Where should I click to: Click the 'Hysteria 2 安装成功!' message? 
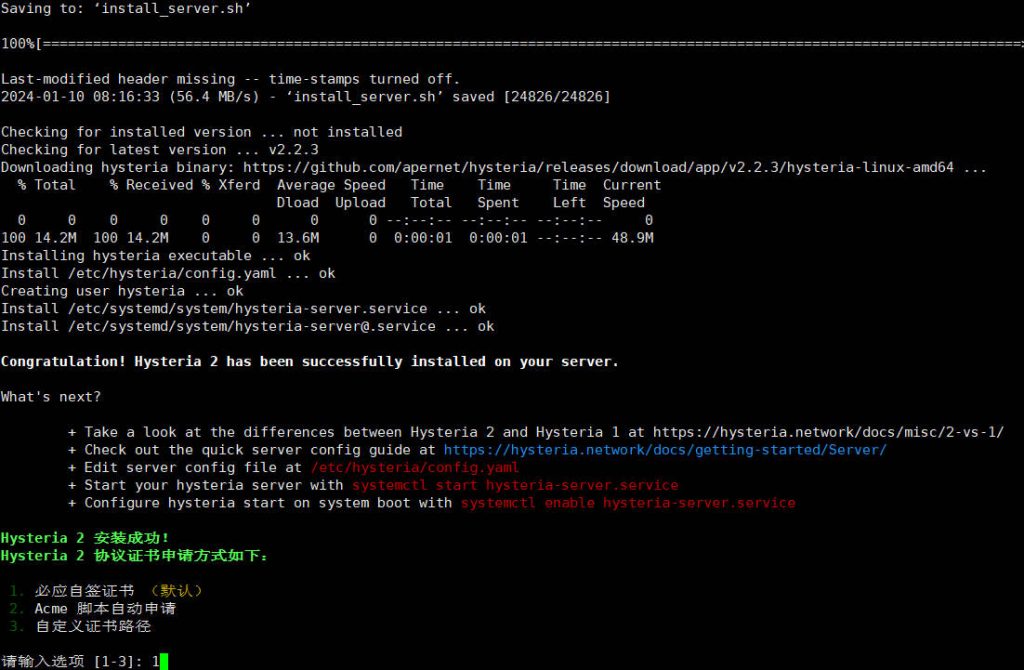click(x=85, y=538)
